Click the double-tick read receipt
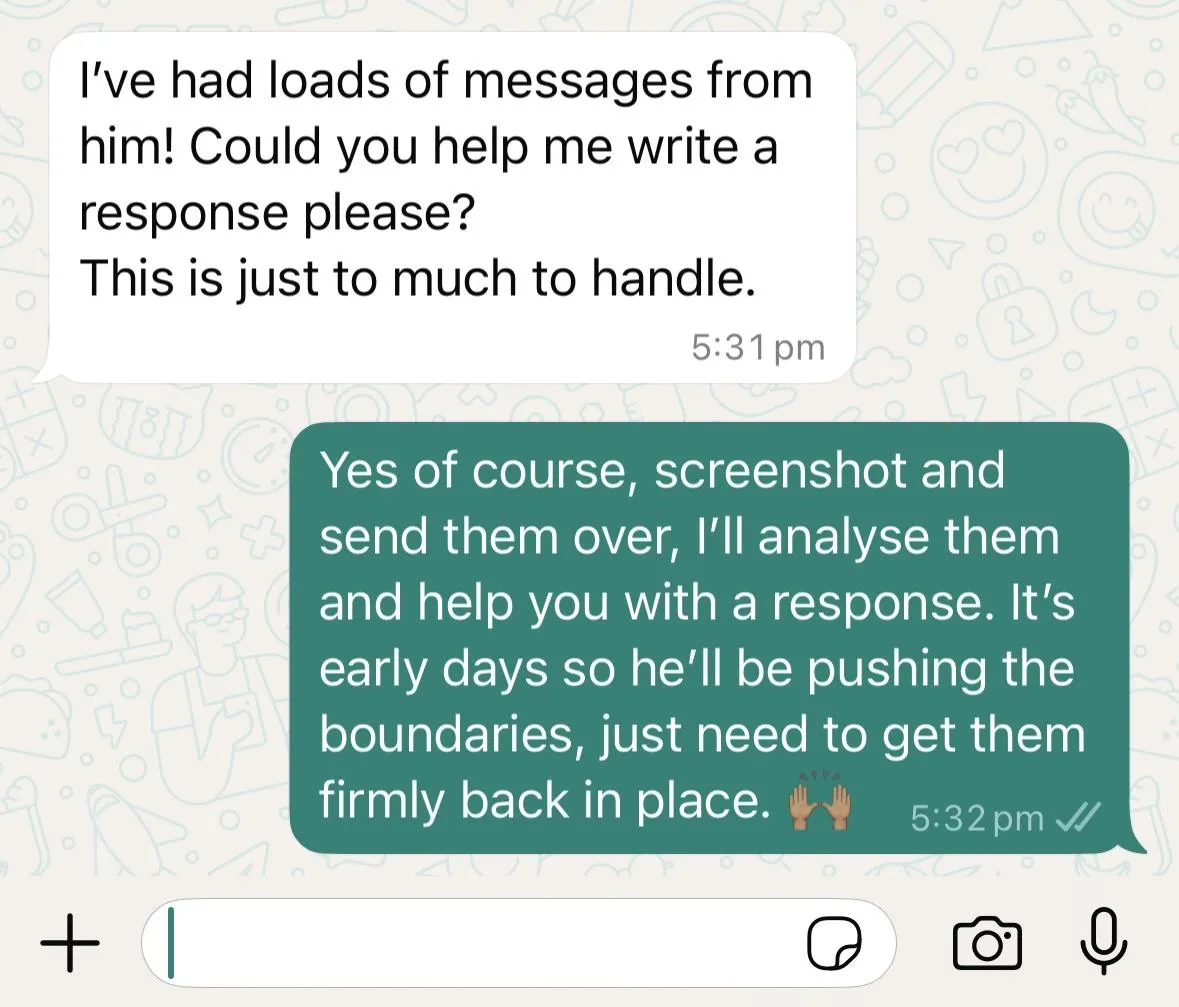 pos(1077,817)
